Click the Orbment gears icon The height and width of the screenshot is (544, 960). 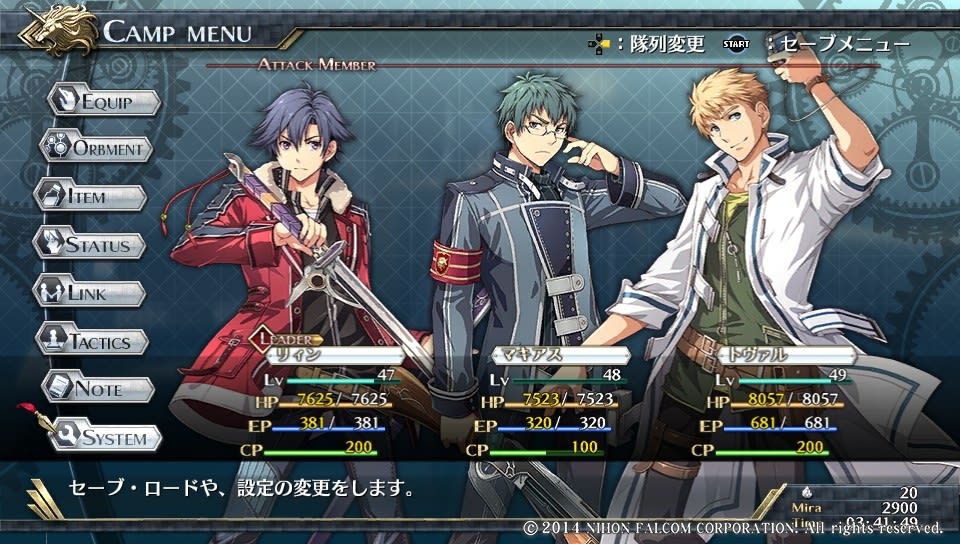click(56, 147)
